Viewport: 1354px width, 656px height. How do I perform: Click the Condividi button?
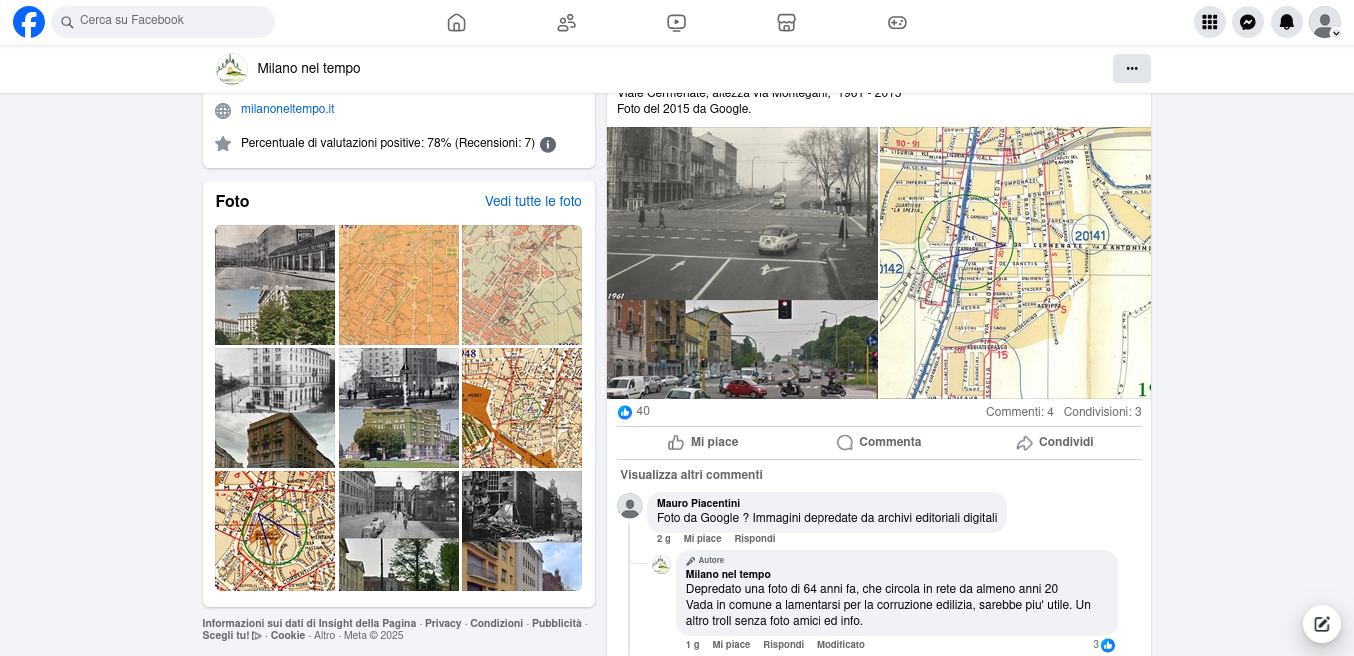(x=1055, y=442)
